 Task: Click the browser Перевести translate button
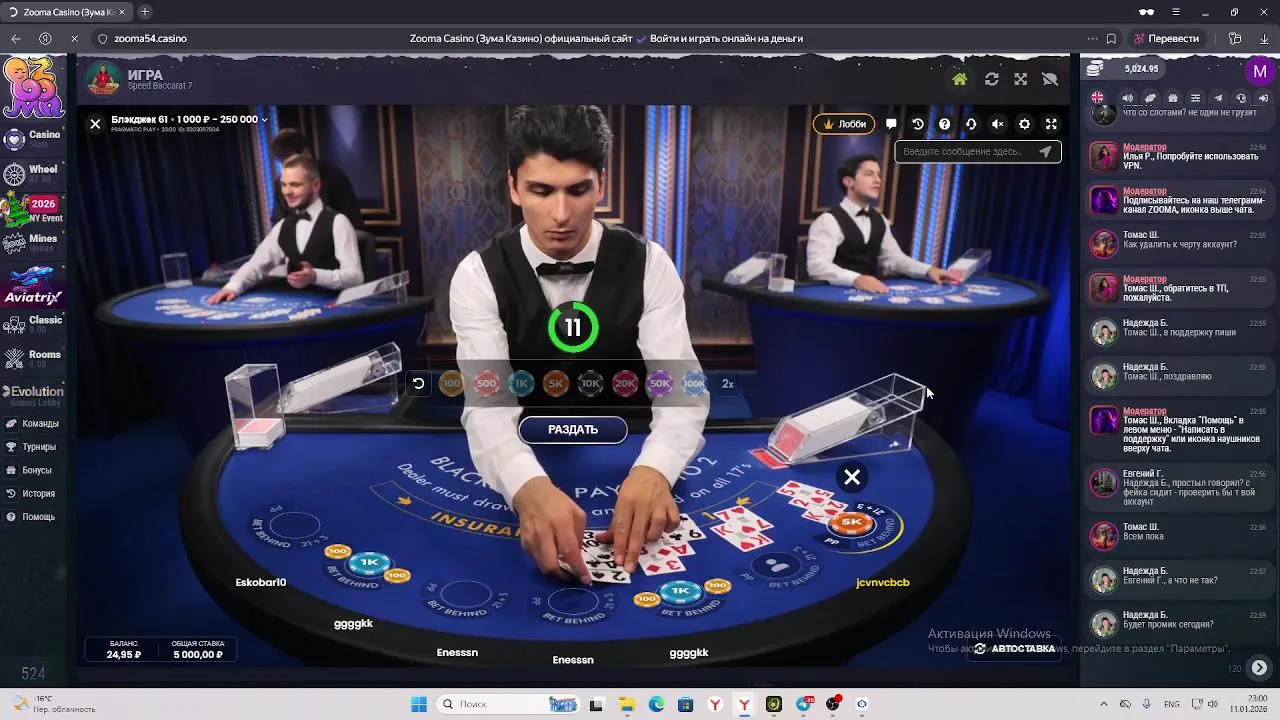[x=1166, y=39]
